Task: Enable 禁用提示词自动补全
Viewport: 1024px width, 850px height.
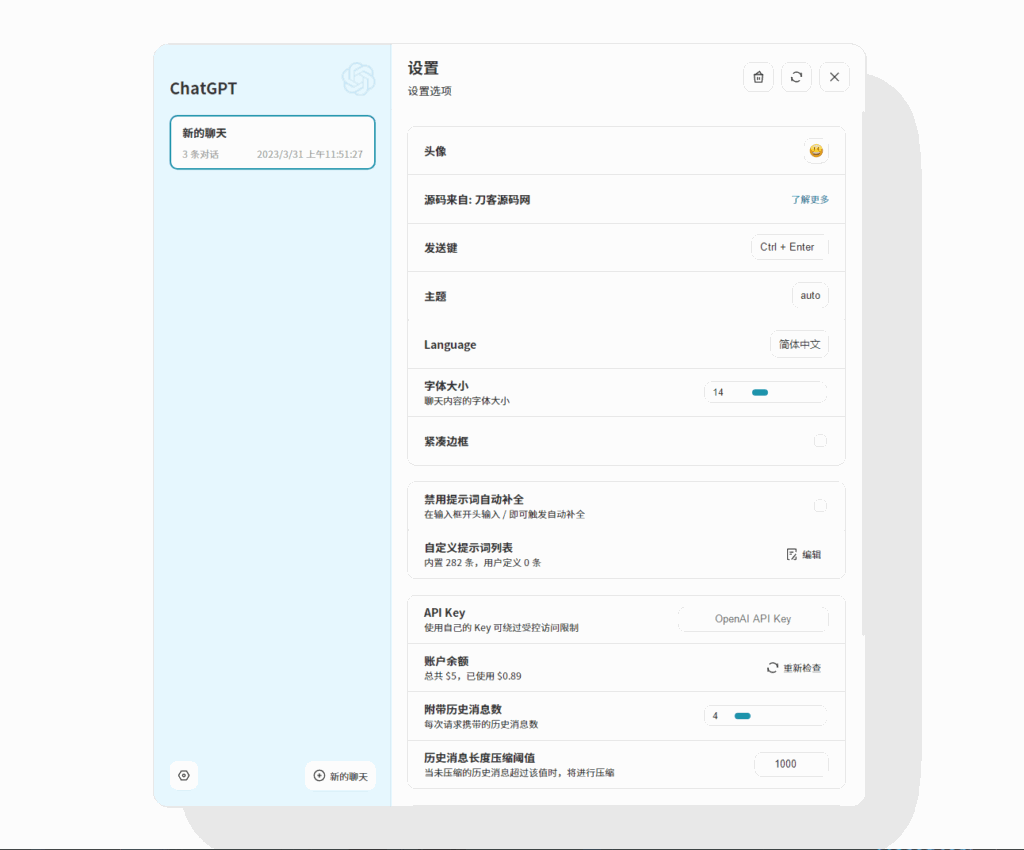Action: [x=820, y=505]
